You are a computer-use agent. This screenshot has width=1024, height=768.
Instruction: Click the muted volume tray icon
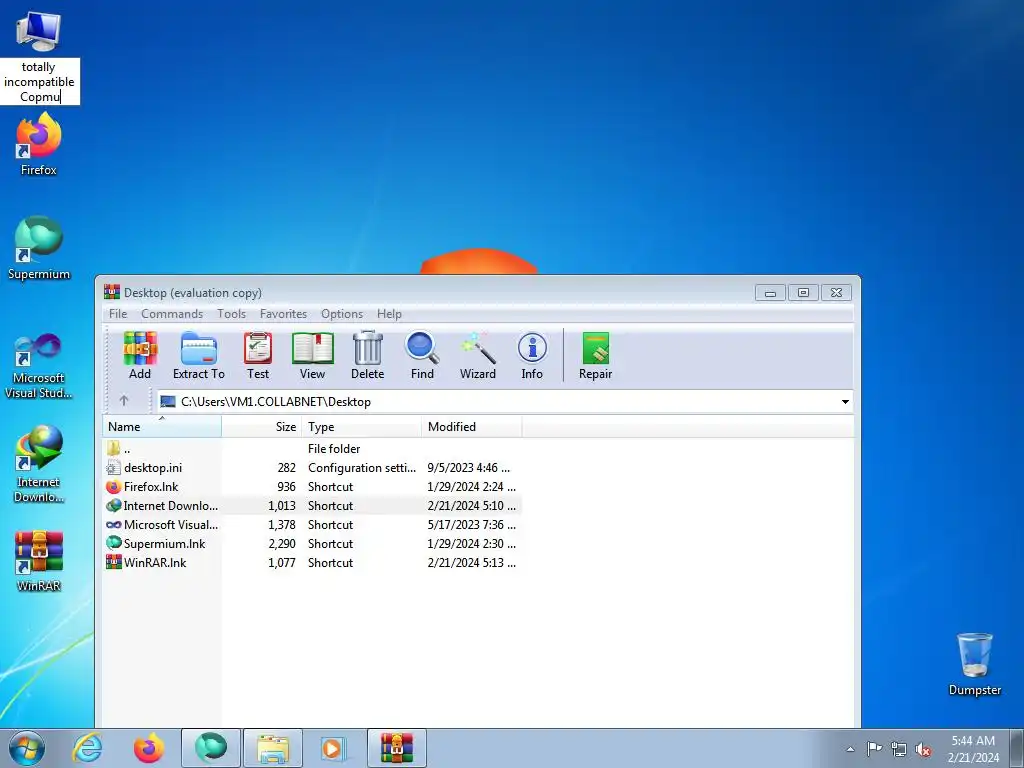click(923, 749)
